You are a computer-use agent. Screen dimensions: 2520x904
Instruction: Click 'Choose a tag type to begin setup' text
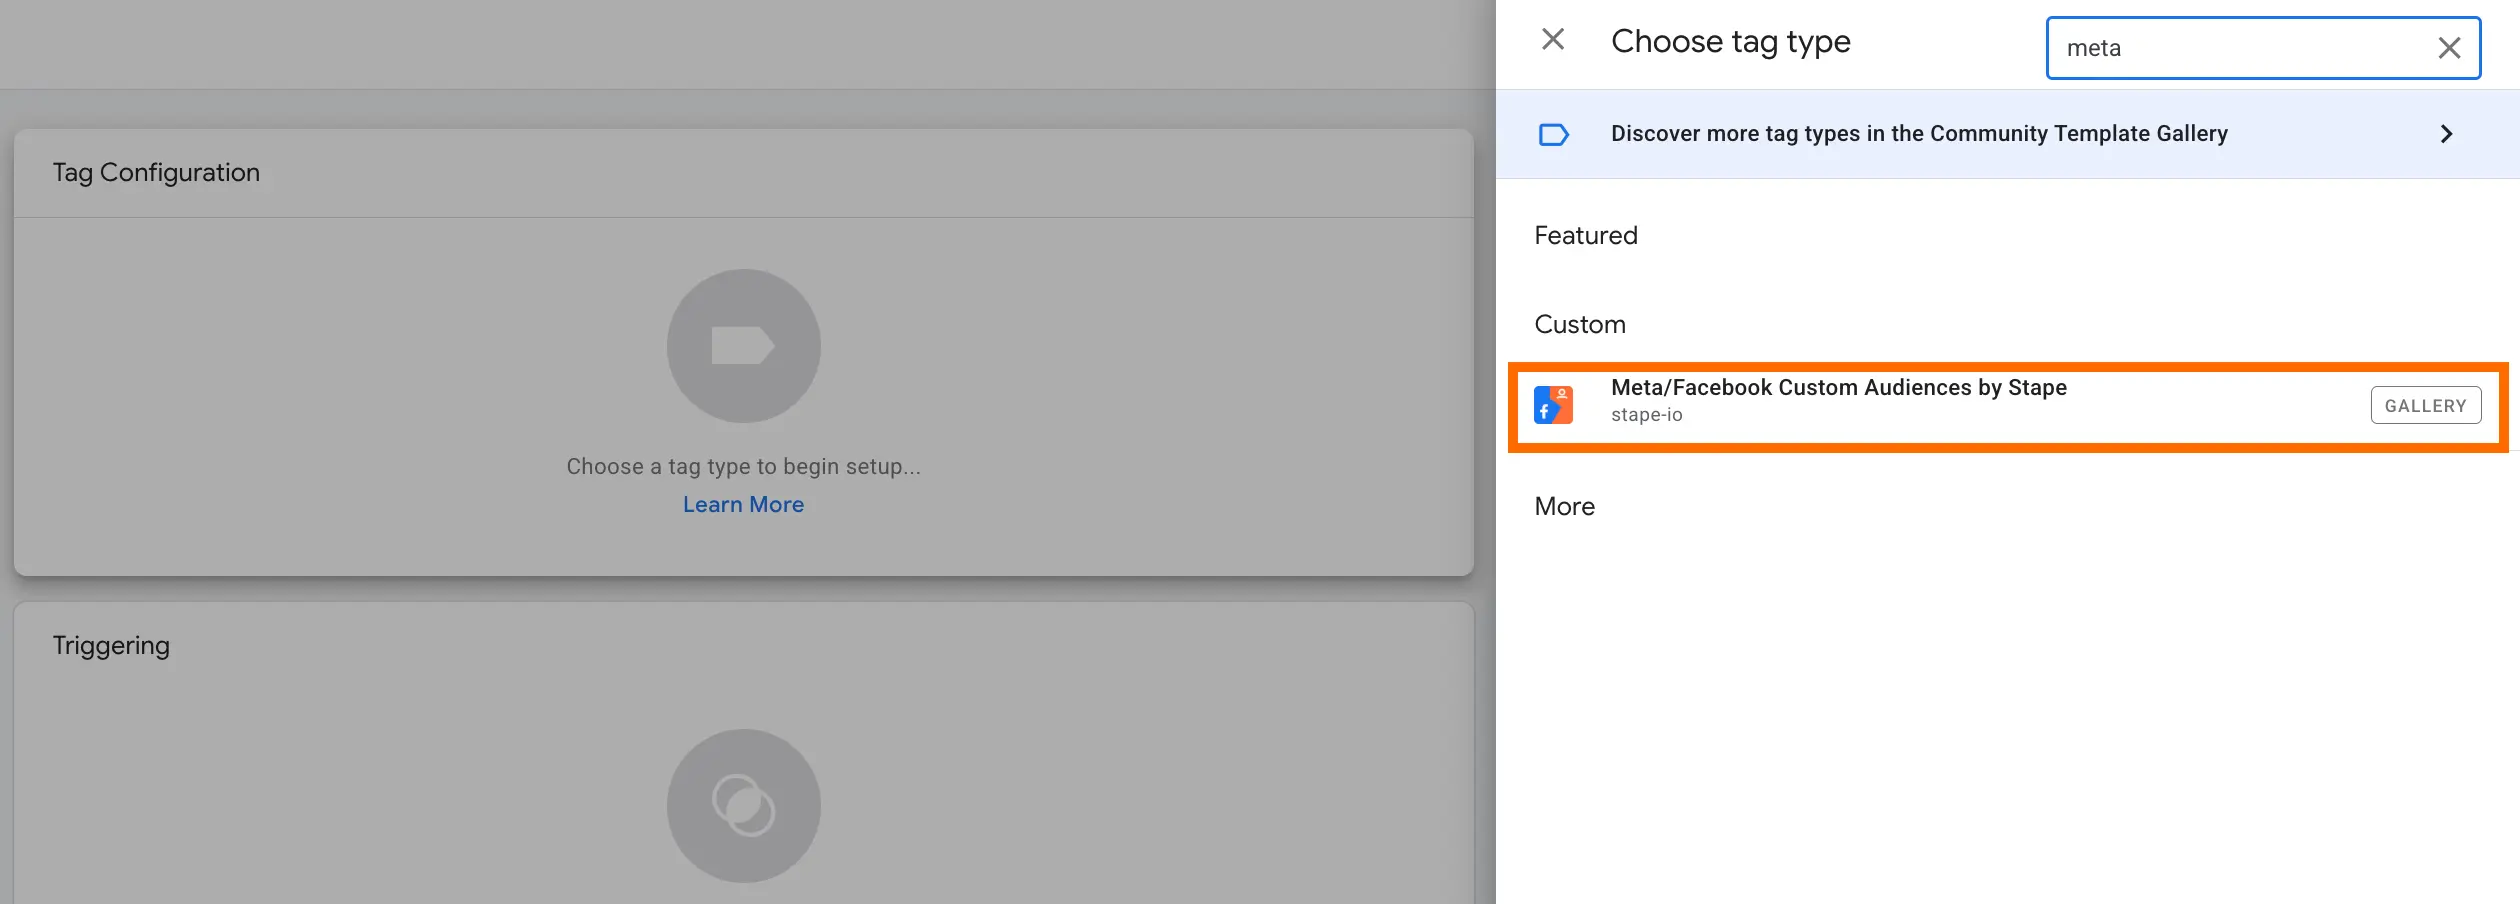coord(743,467)
